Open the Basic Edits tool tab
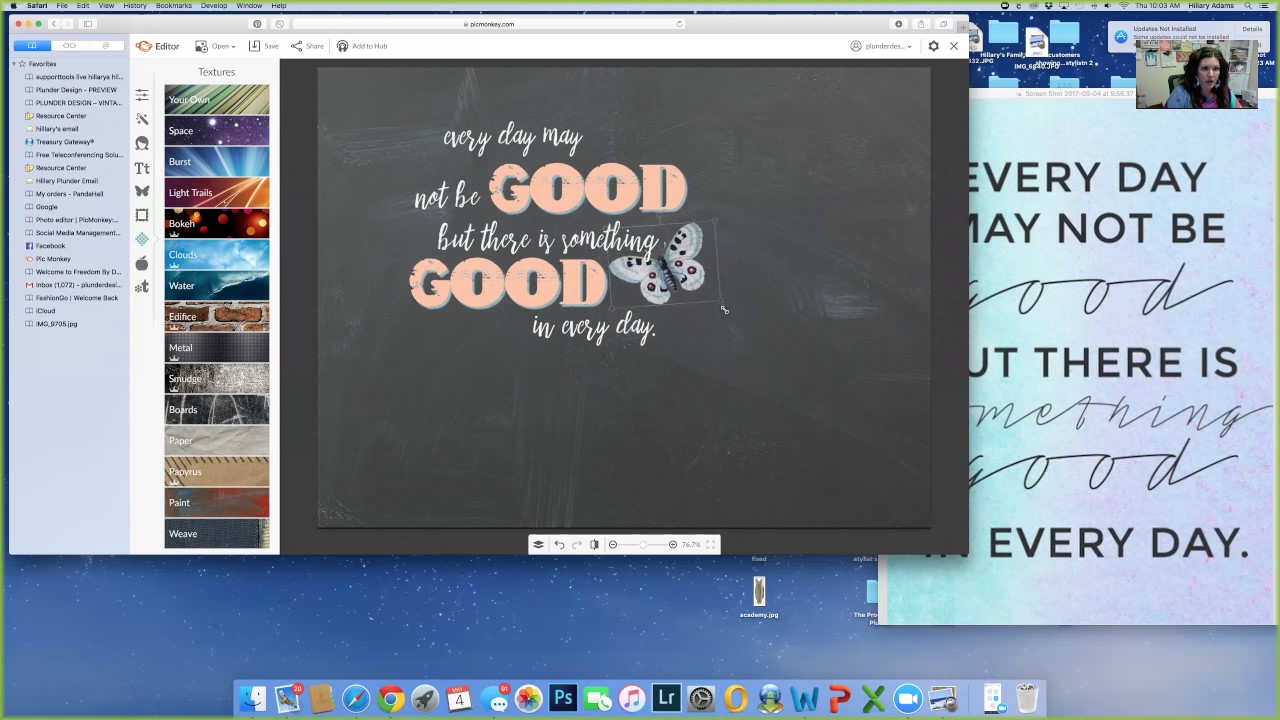1280x720 pixels. [142, 95]
